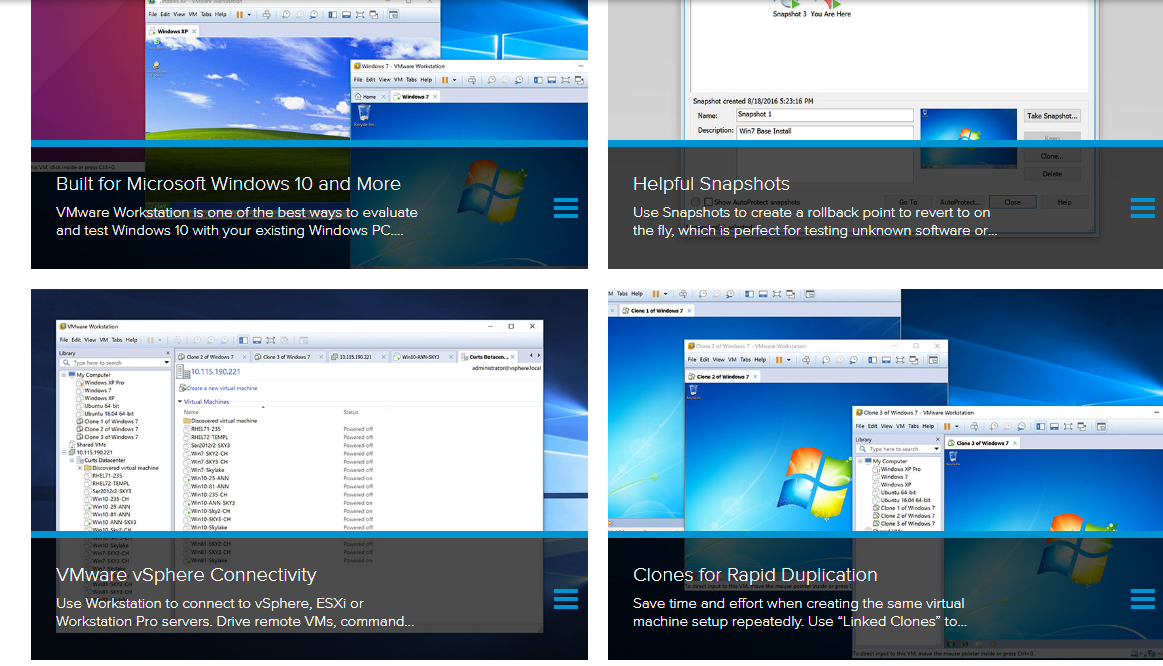Click pause icon in 'Clone 2 of Windows 7' window
Image resolution: width=1163 pixels, height=666 pixels.
click(x=779, y=360)
